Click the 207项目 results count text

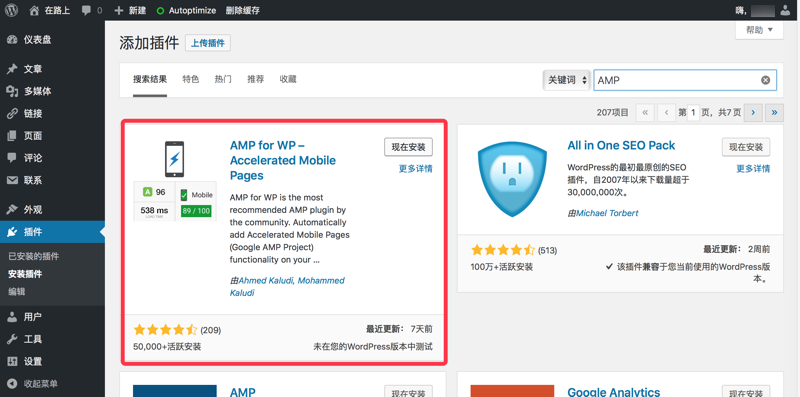pyautogui.click(x=612, y=112)
